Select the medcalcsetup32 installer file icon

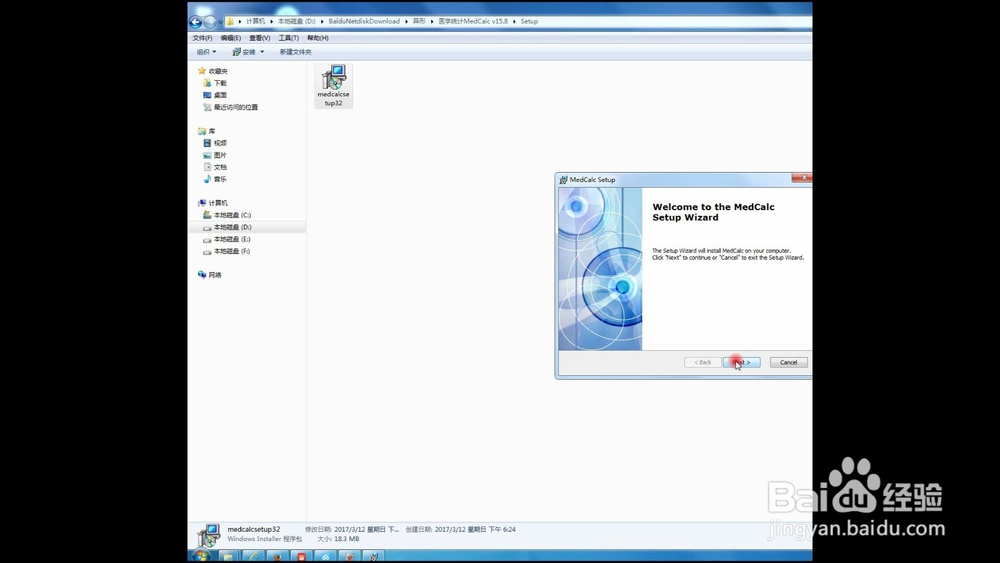(x=334, y=85)
